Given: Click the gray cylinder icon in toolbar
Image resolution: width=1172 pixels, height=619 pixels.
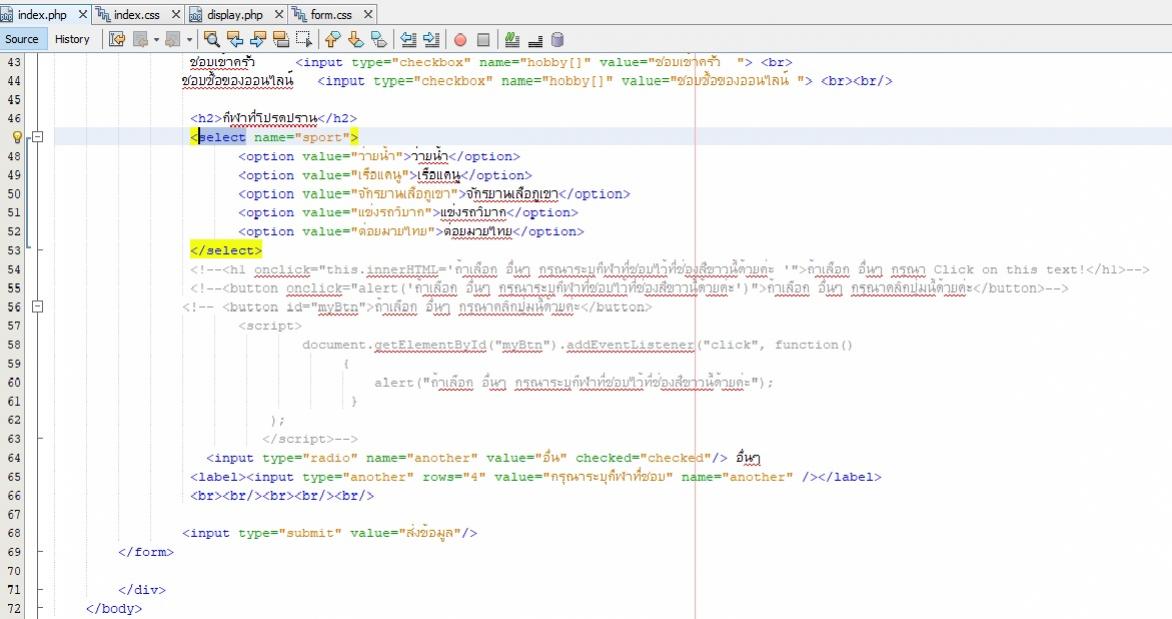Looking at the screenshot, I should click(x=557, y=39).
